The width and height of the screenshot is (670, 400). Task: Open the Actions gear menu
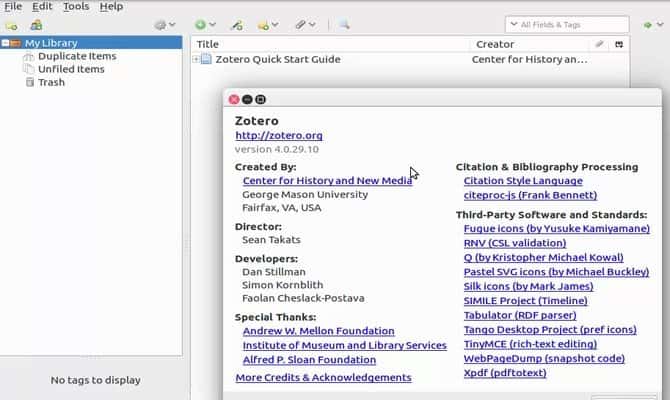(160, 25)
